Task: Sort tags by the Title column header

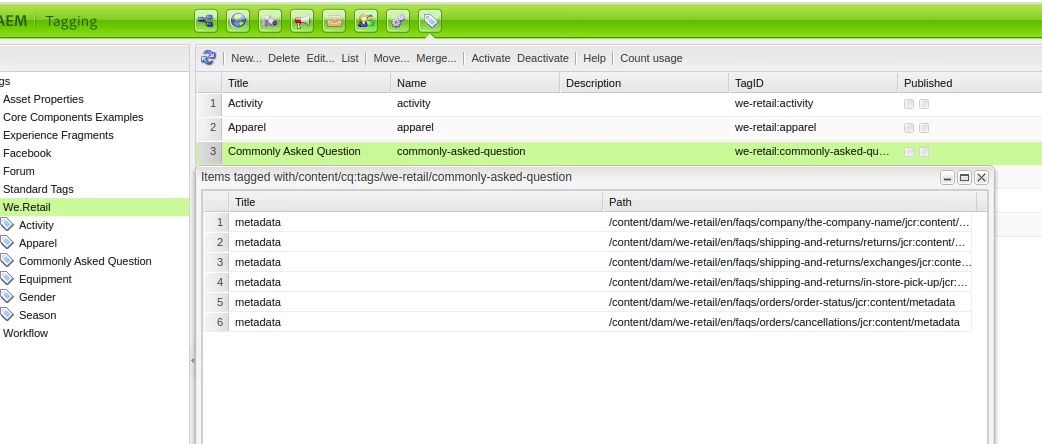Action: [x=306, y=83]
